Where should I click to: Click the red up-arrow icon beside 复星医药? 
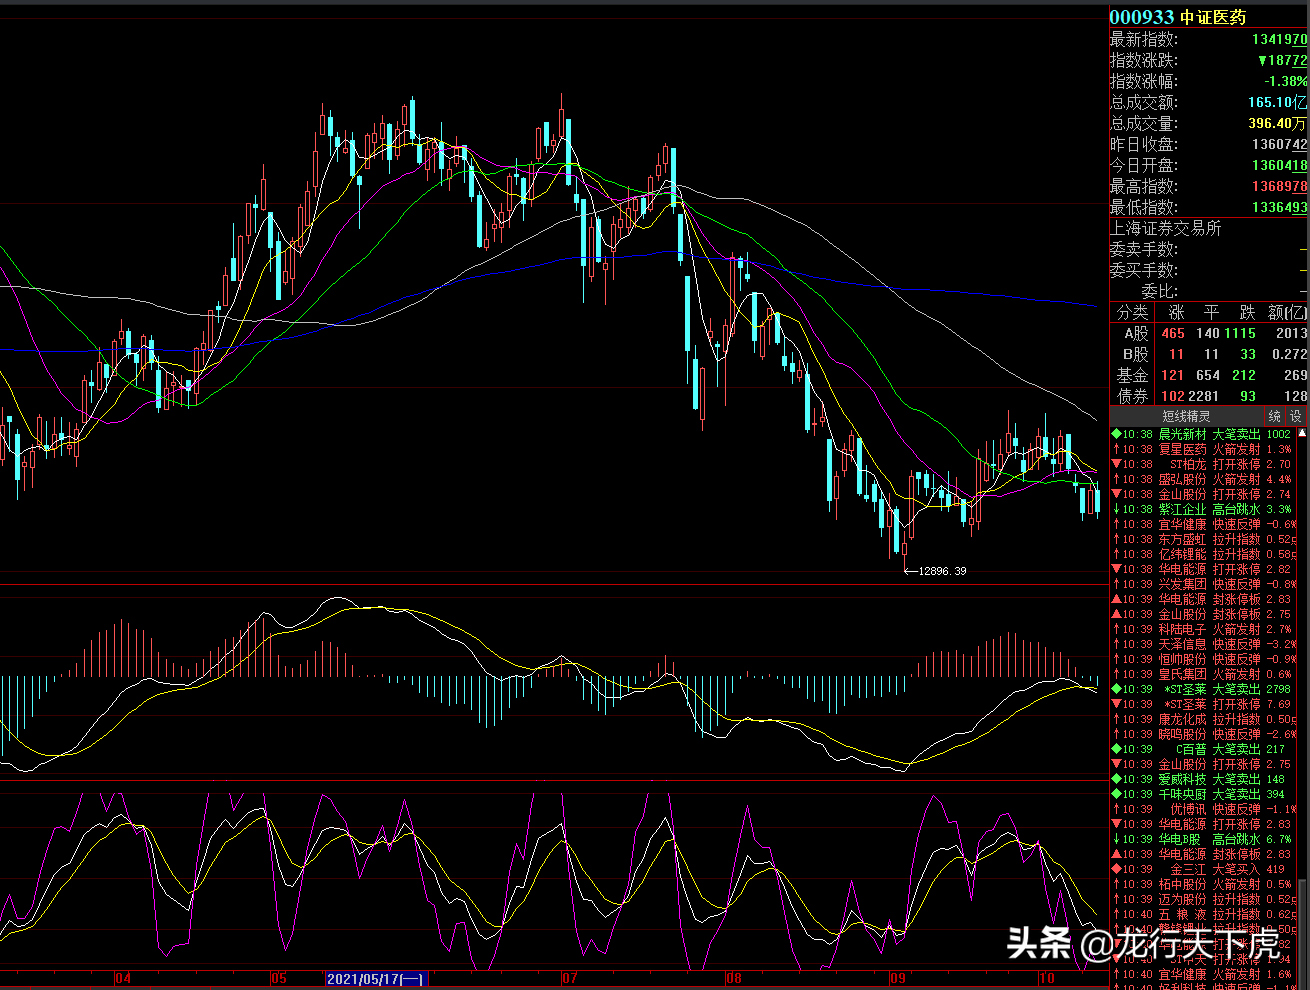pyautogui.click(x=1116, y=449)
